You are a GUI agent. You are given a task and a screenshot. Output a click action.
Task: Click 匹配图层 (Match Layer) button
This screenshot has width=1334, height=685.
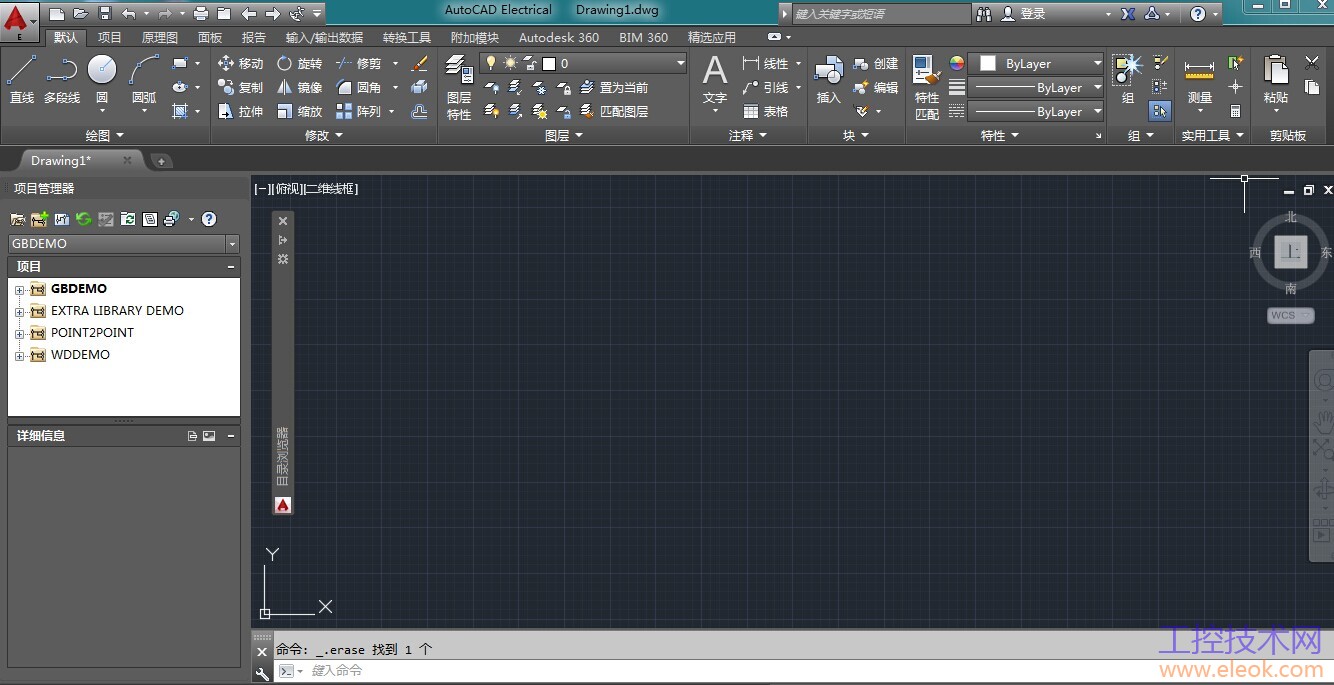[x=615, y=111]
